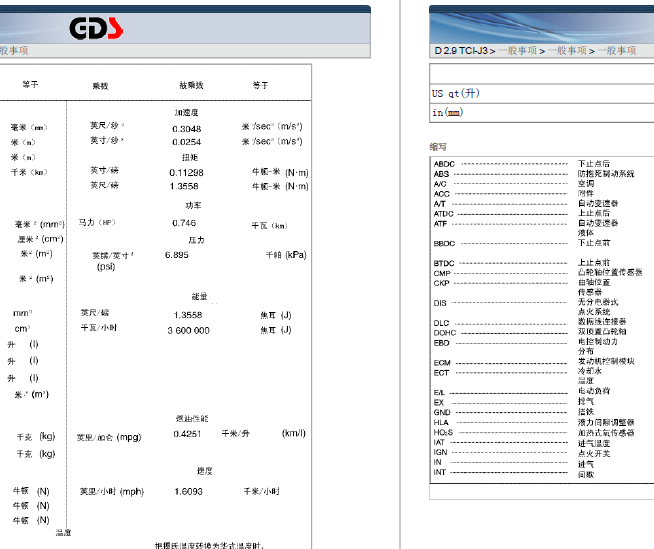Click the definition 防抱死制动系统
This screenshot has height=549, width=654.
(x=606, y=174)
